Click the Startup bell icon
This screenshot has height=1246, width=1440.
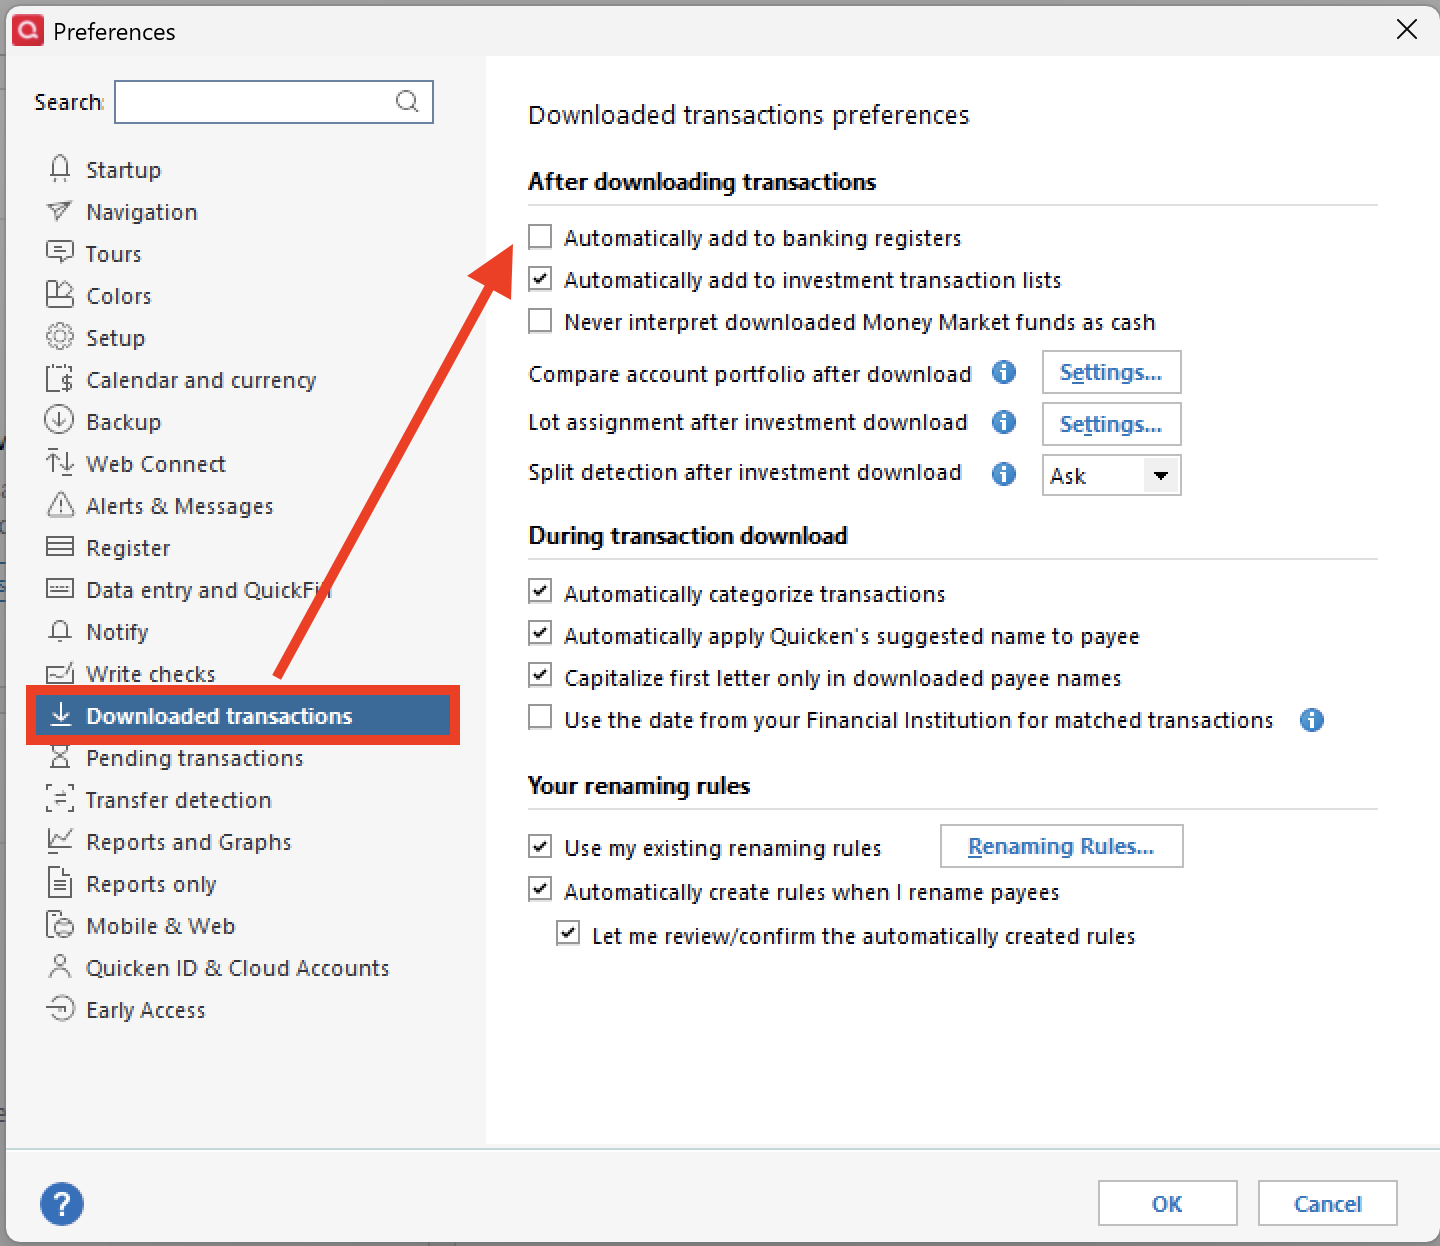coord(60,169)
